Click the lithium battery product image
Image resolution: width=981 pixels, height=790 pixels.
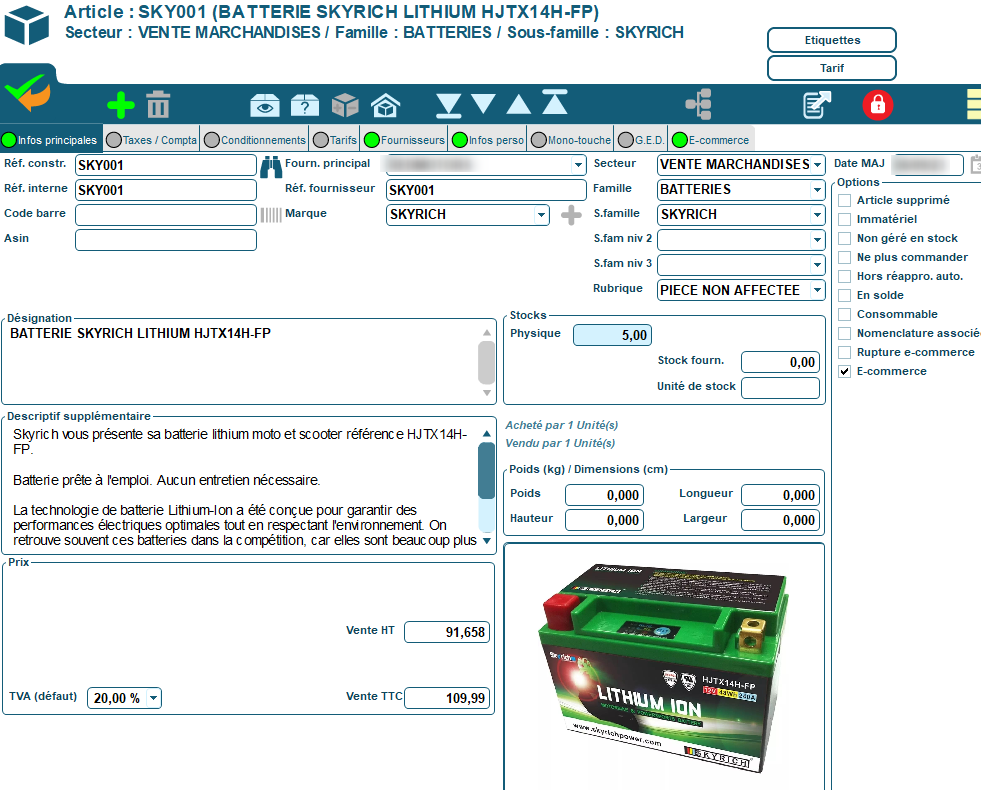point(664,667)
